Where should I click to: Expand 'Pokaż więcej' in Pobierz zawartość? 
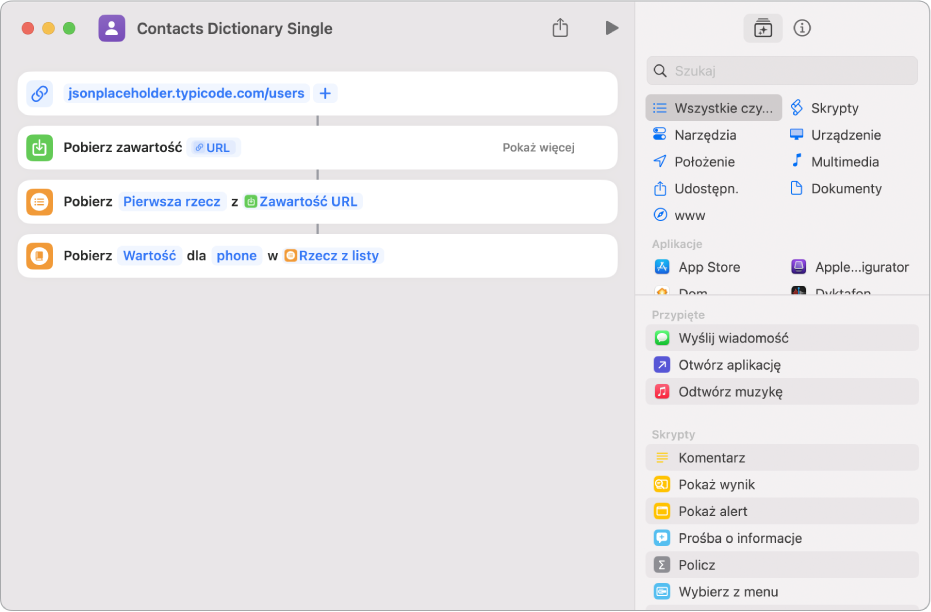point(538,148)
